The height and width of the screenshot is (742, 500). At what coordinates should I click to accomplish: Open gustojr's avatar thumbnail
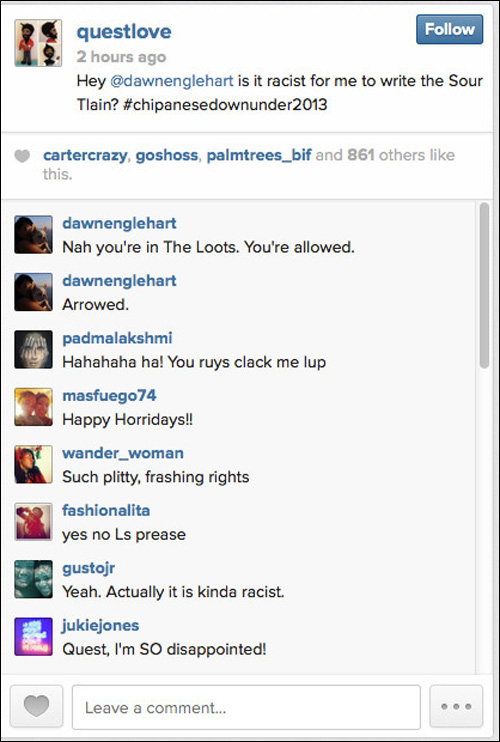pos(33,579)
